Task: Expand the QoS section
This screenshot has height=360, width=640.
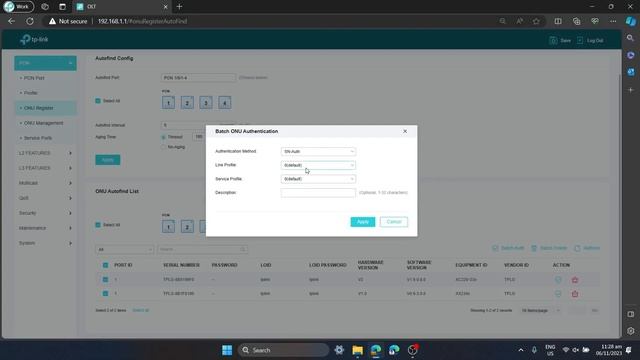Action: [45, 198]
